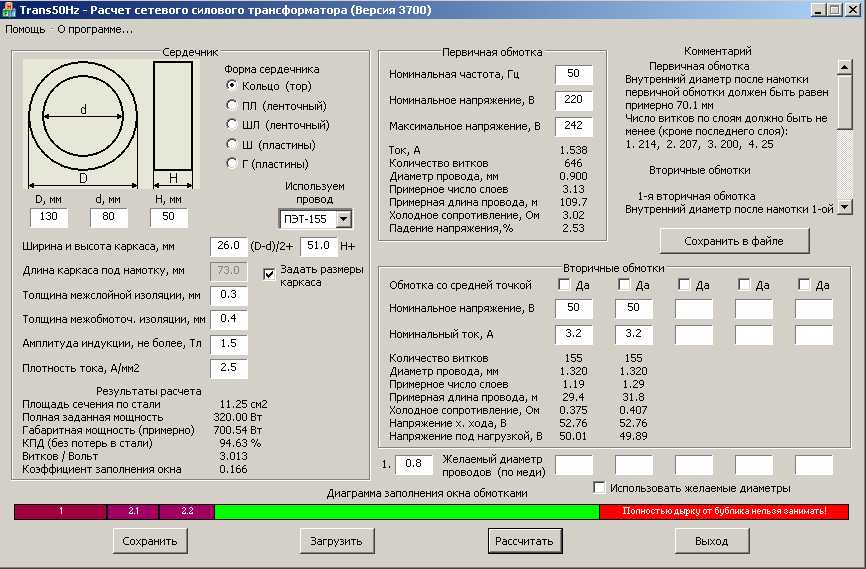Click the induction amplitude field 1.5
The image size is (866, 569).
pos(229,344)
